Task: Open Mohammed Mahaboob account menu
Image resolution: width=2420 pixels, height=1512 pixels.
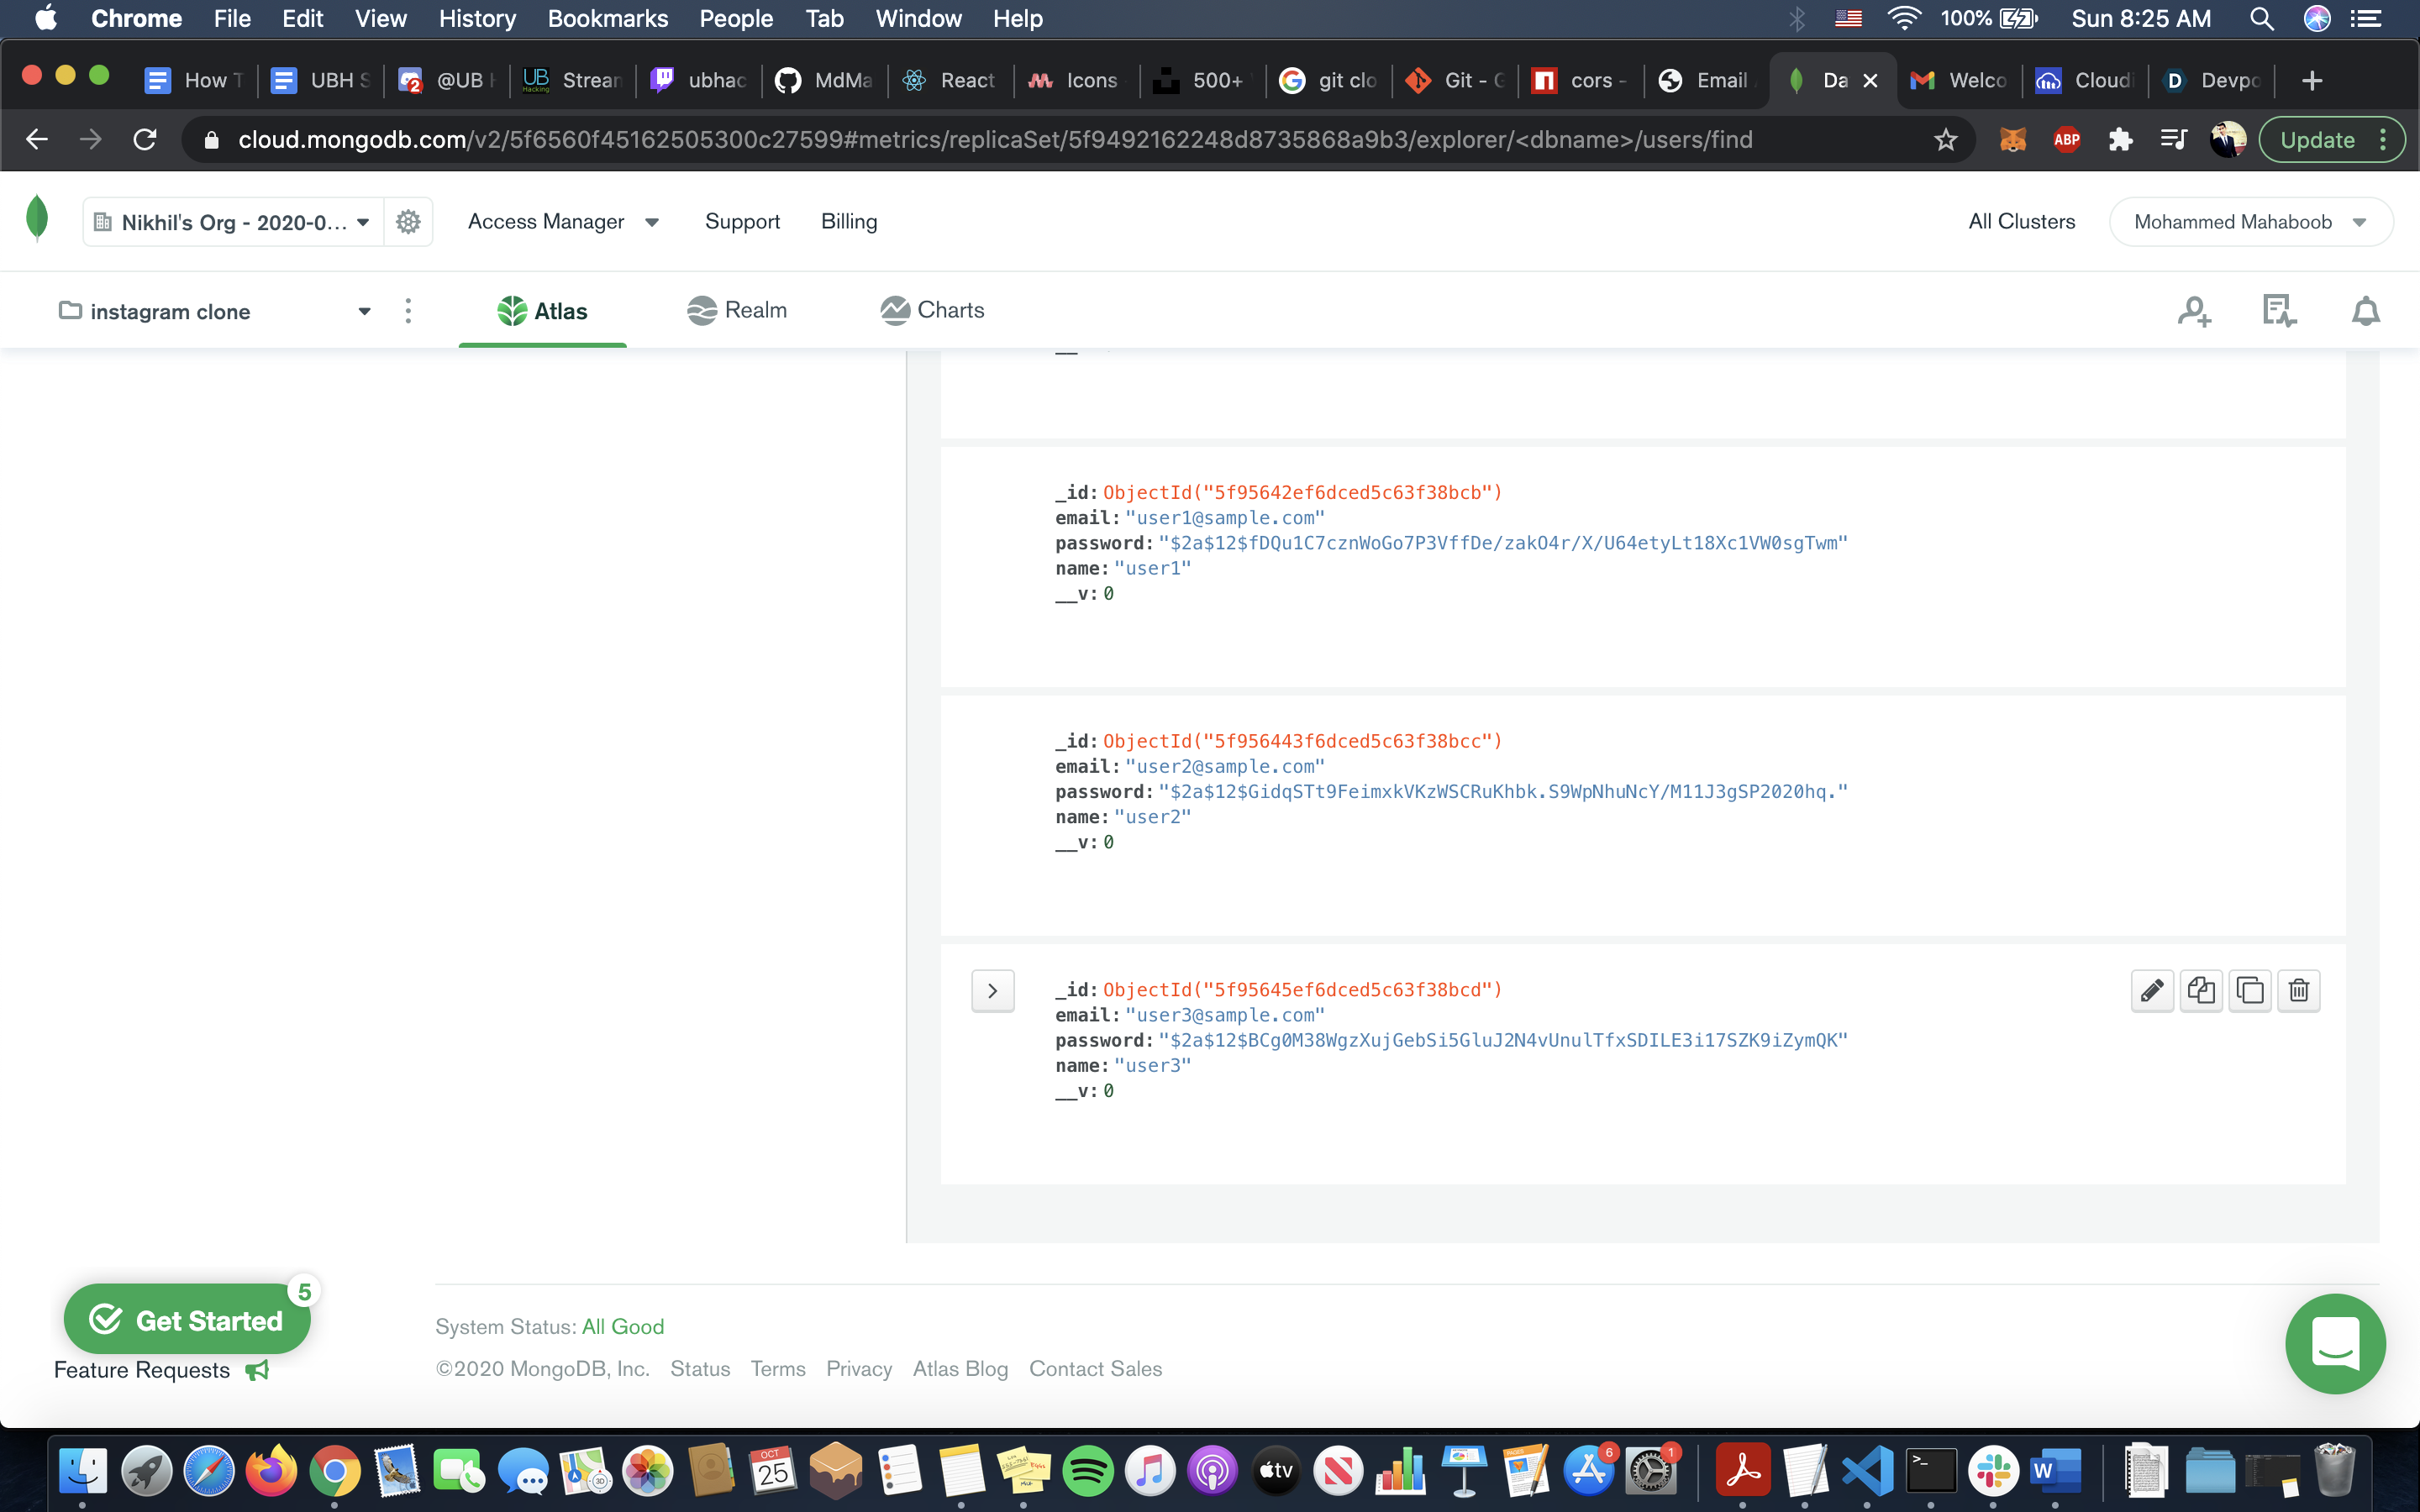Action: point(2250,221)
